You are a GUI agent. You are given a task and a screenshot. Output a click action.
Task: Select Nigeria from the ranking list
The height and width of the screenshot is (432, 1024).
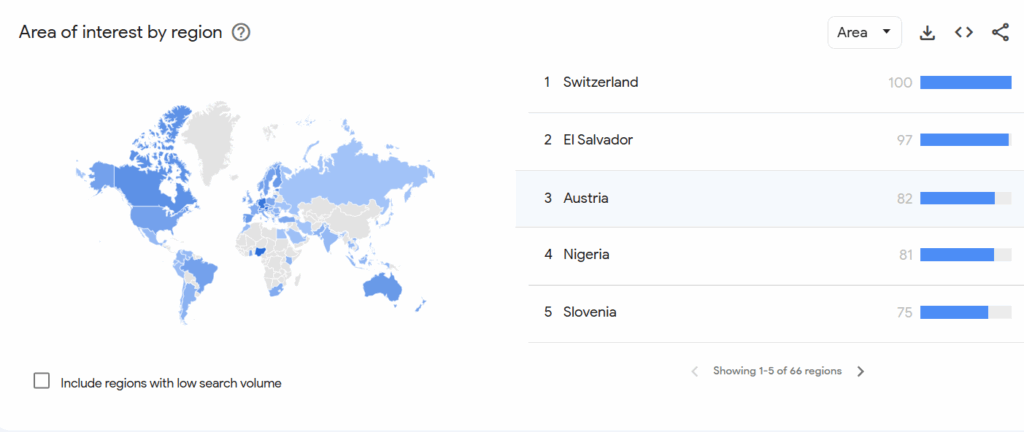pos(586,255)
